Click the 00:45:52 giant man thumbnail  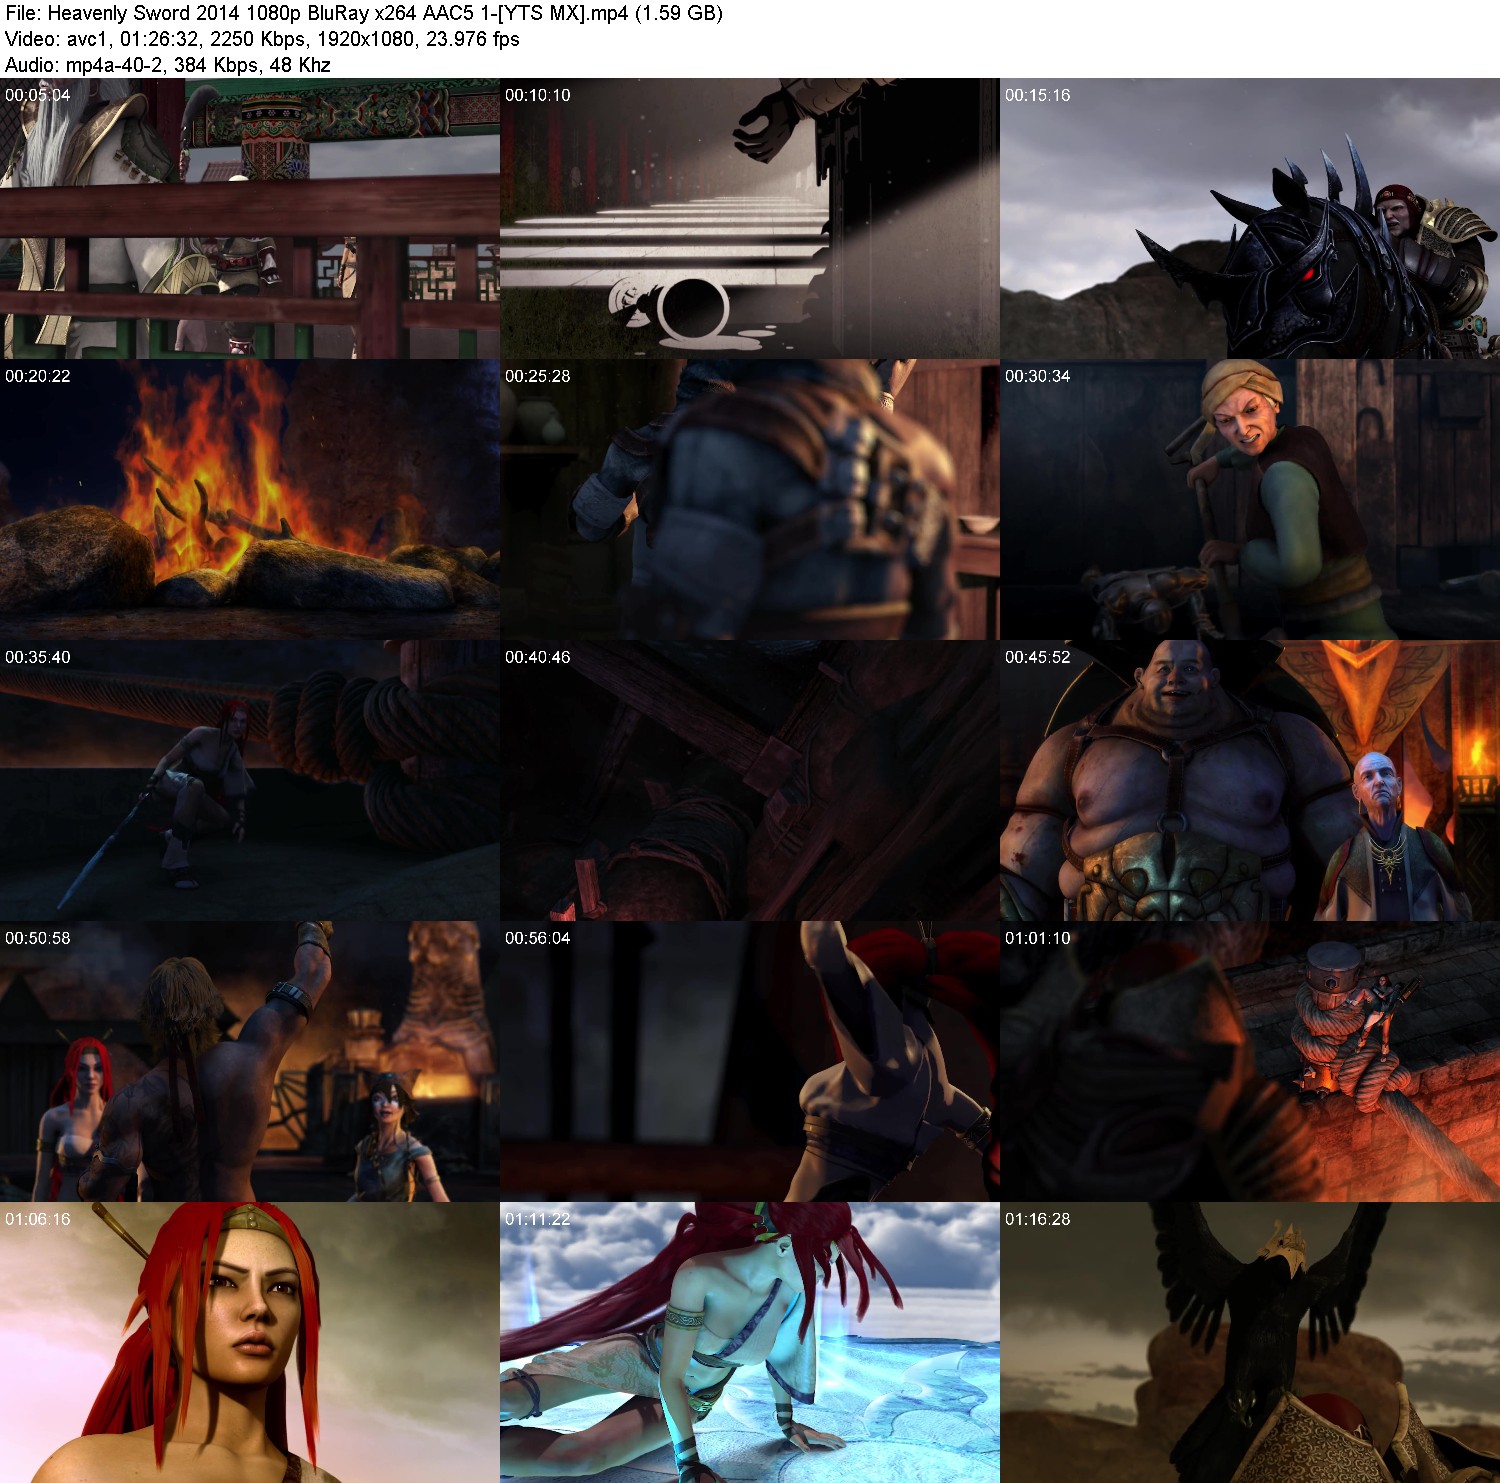(1250, 780)
